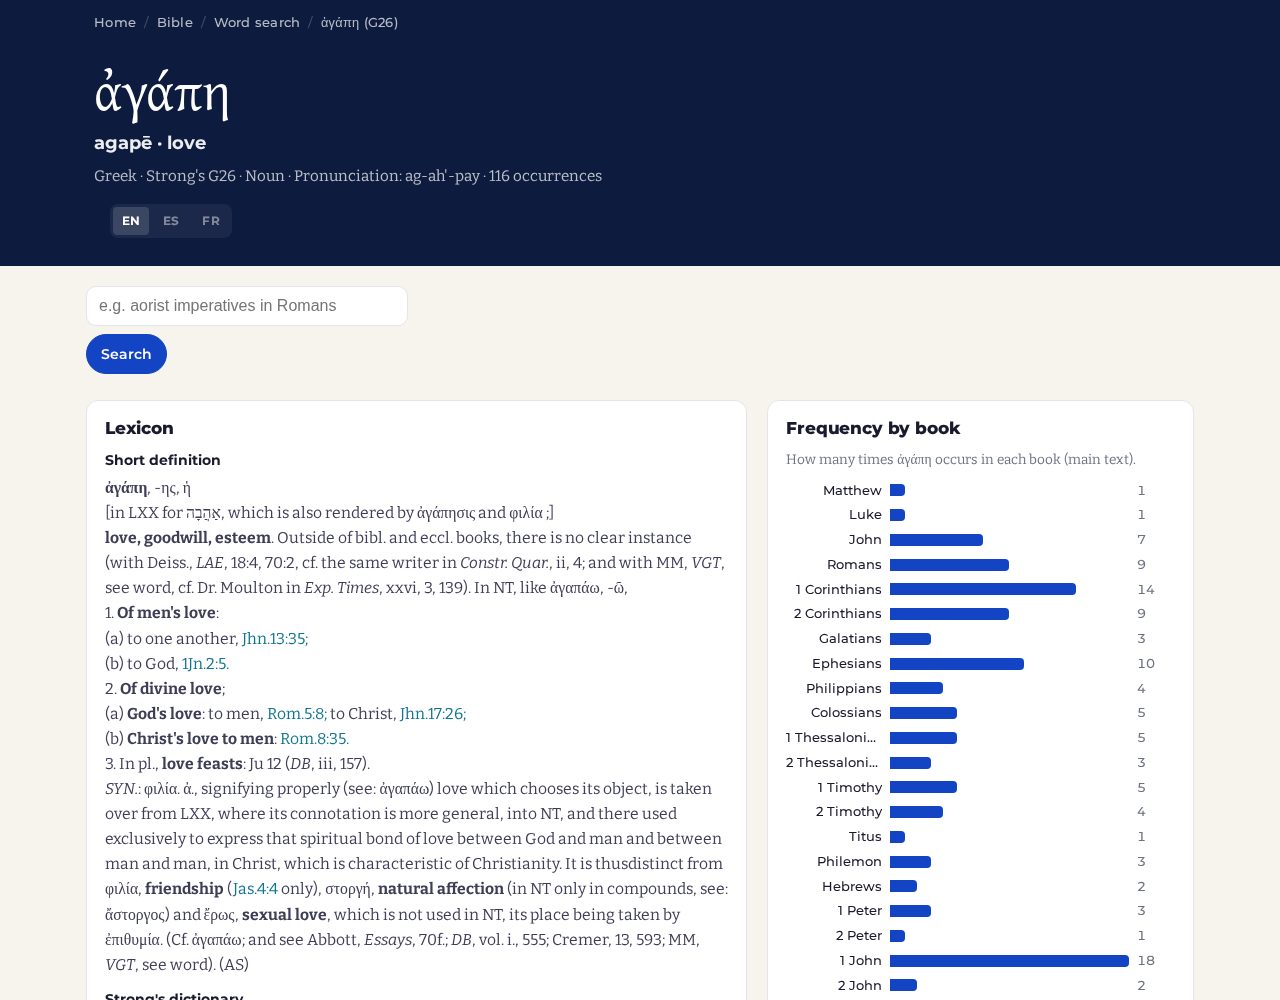Open the Jhn.13:35 verse reference

(275, 638)
